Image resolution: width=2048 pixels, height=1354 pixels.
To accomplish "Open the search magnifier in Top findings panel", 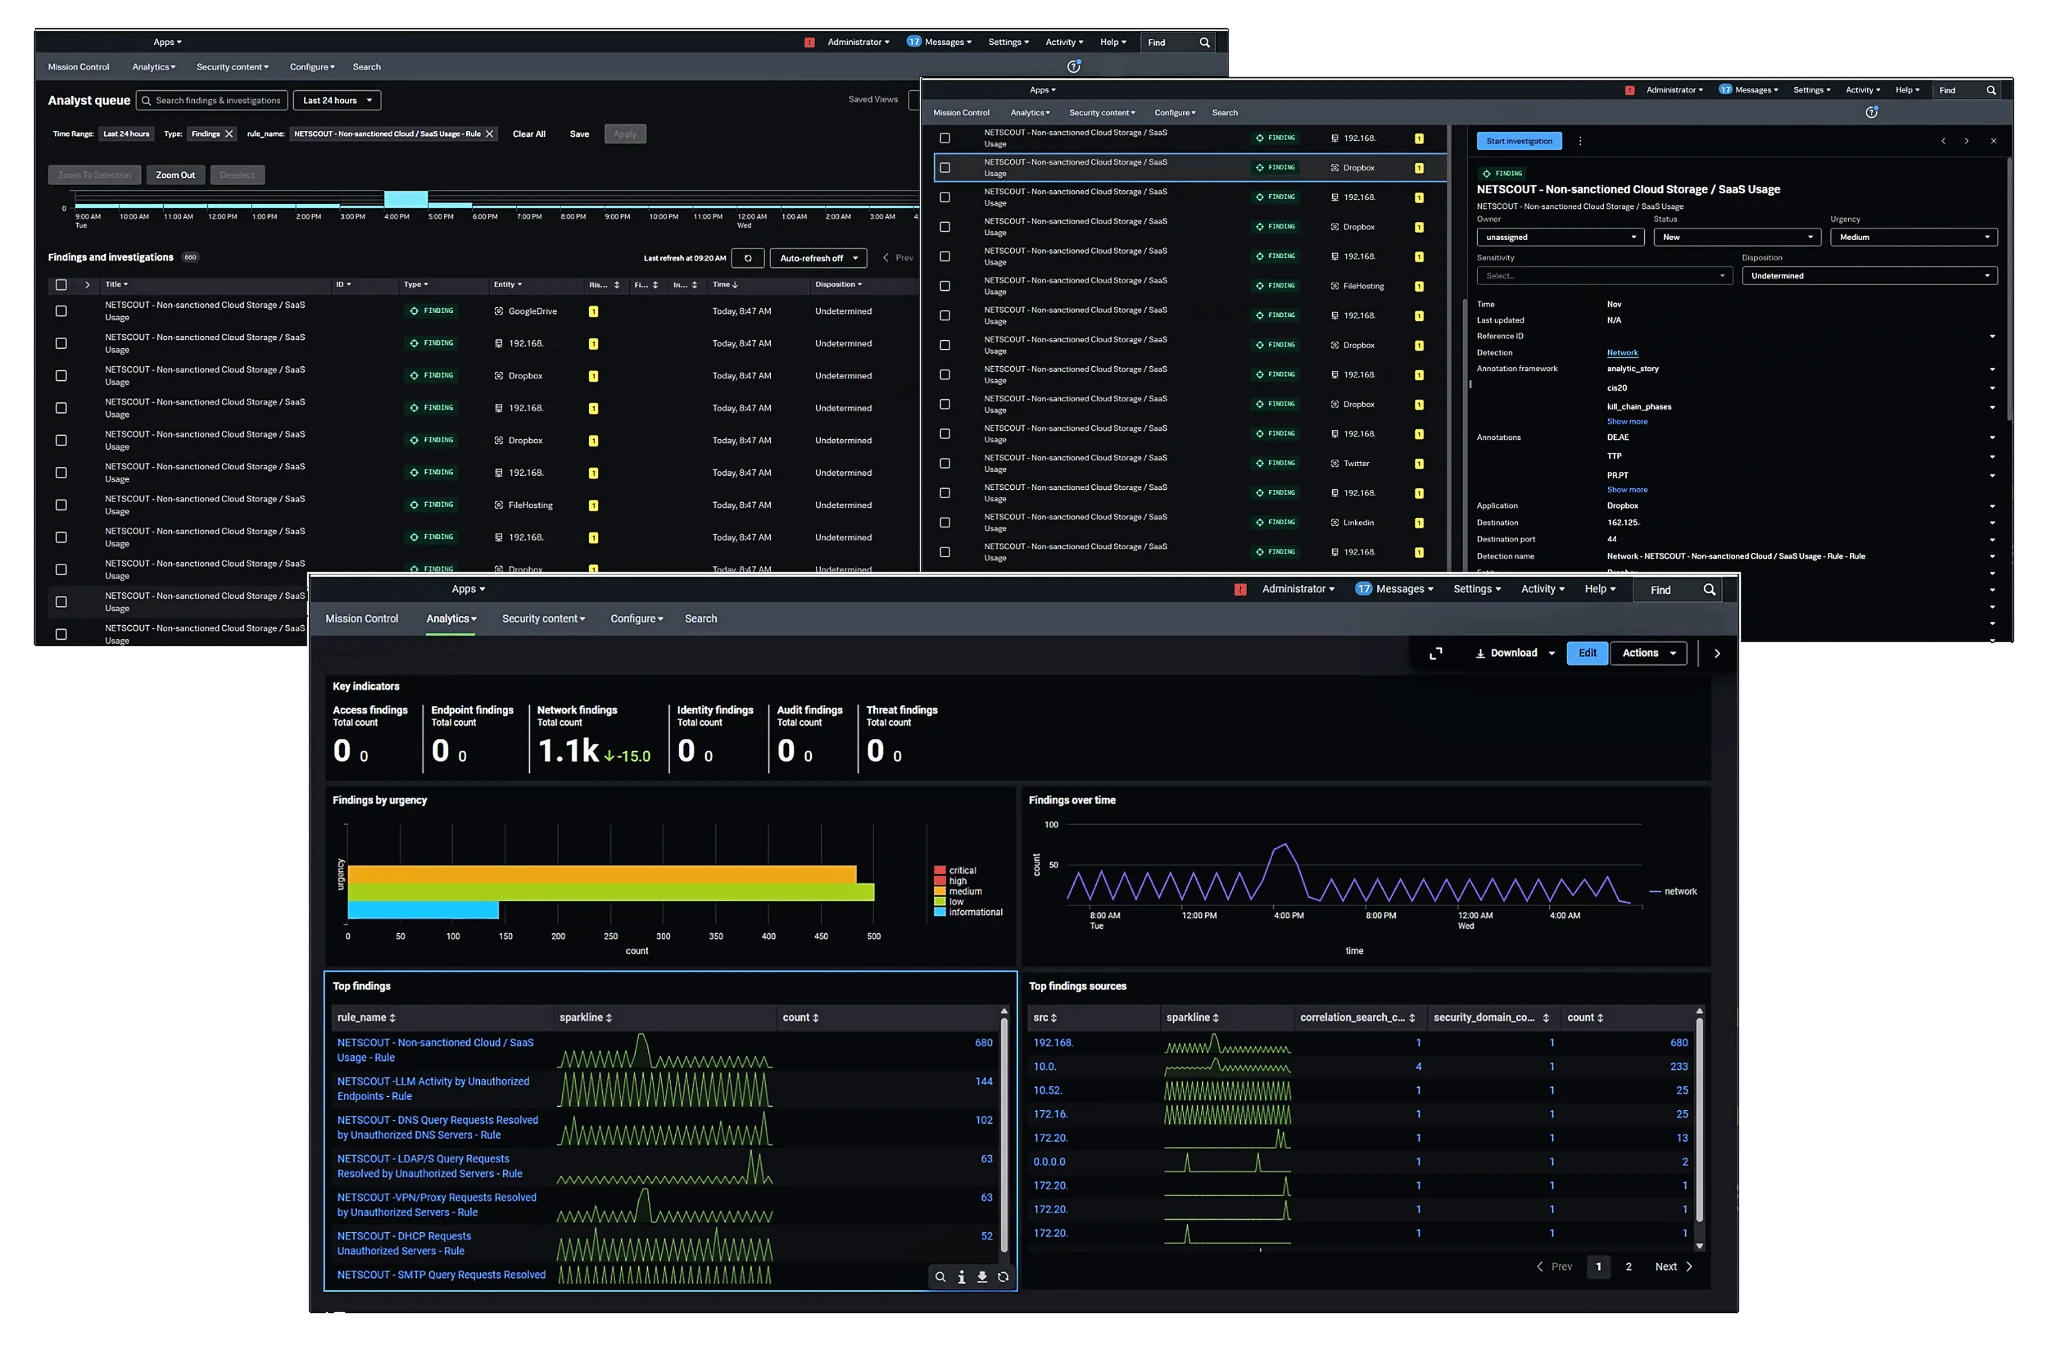I will pos(940,1277).
